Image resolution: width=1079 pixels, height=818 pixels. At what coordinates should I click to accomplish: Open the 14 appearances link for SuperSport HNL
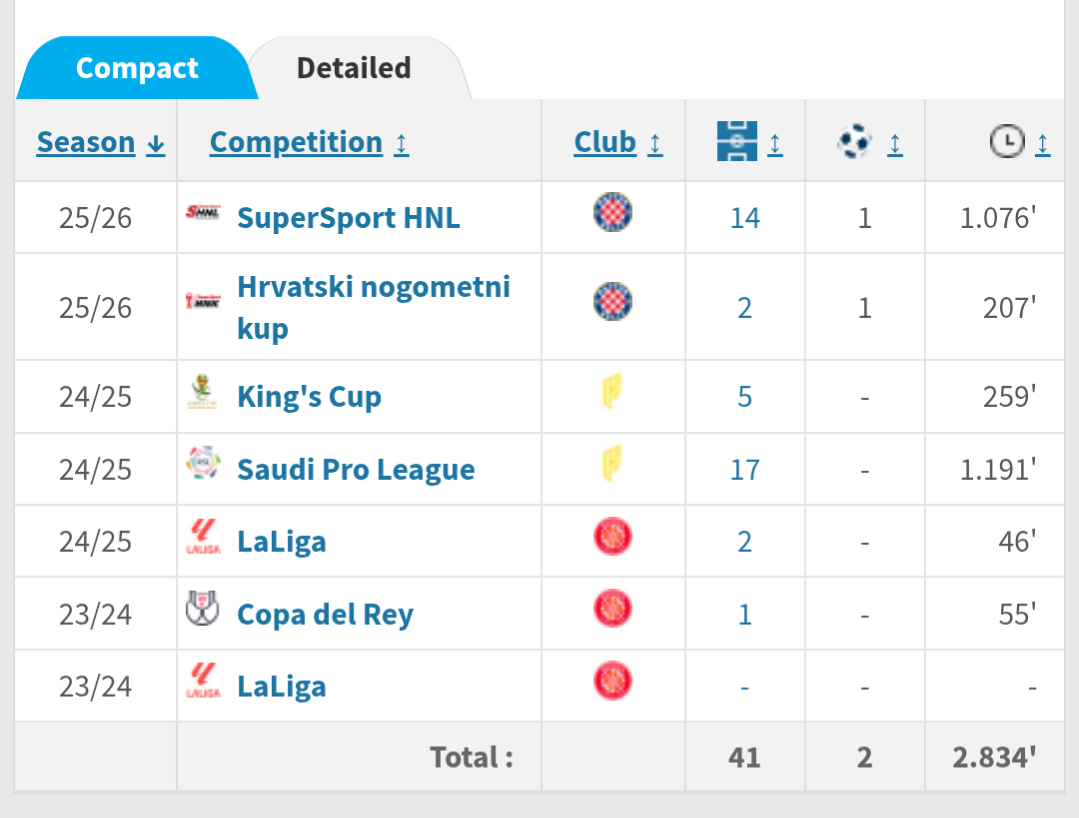pyautogui.click(x=745, y=218)
